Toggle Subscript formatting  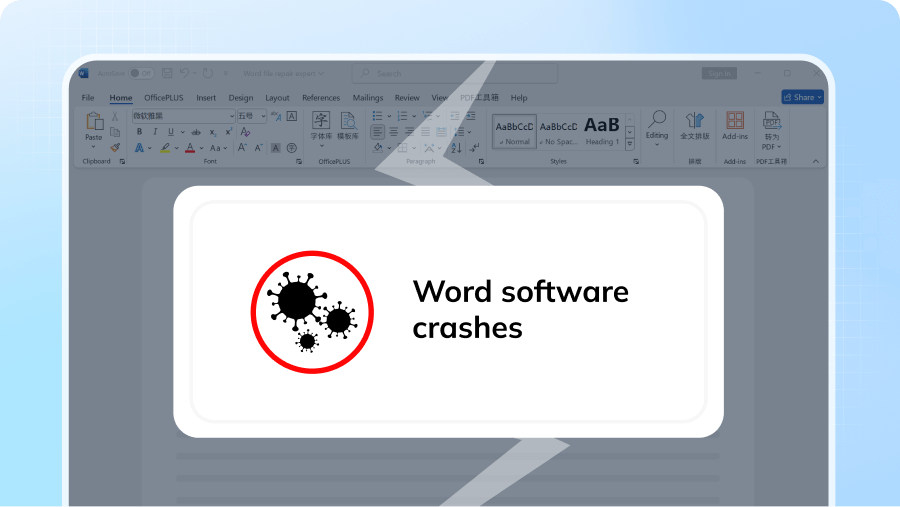tap(212, 132)
